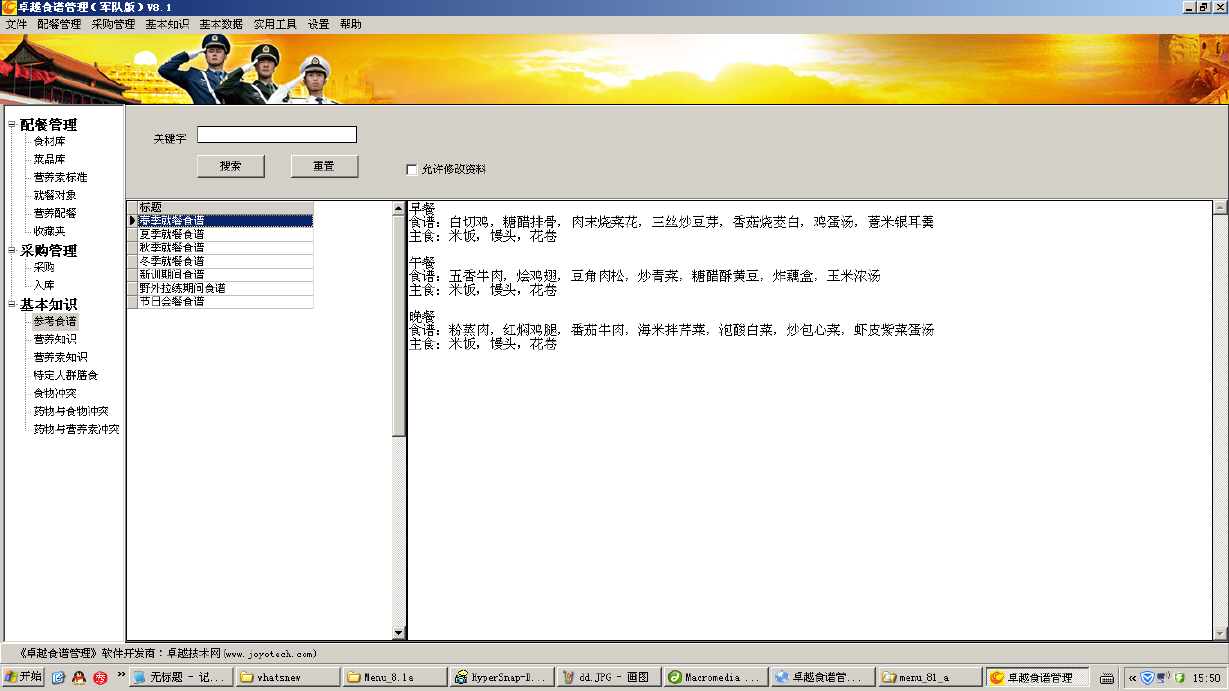
Task: Click the 午餐 heading in recipe text
Action: 422,262
